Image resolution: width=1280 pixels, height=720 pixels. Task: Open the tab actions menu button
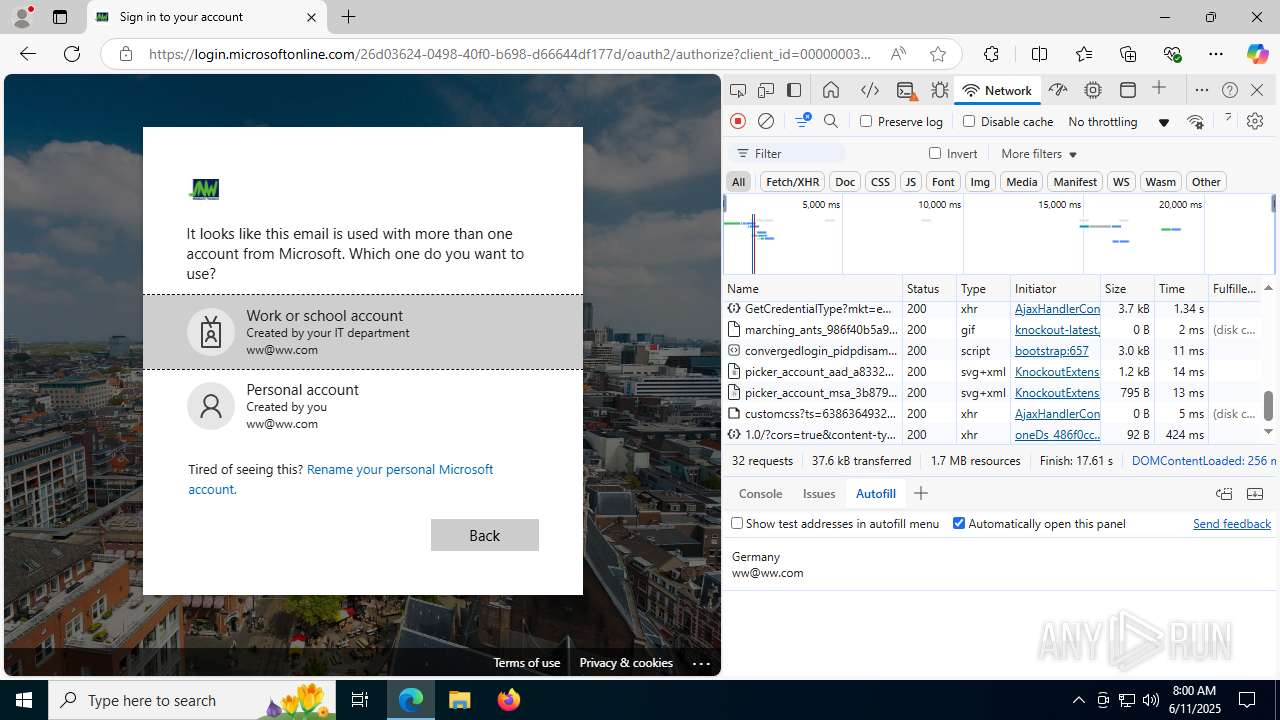pyautogui.click(x=60, y=17)
